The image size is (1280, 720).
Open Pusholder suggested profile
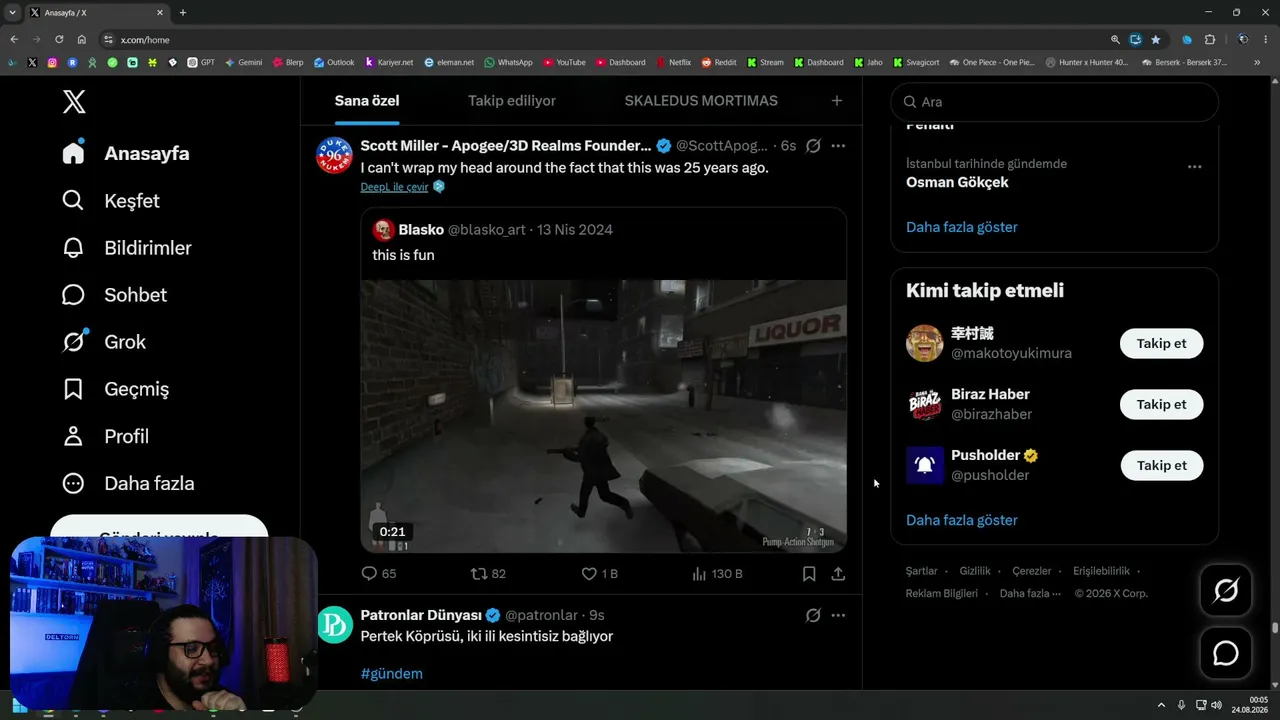click(x=994, y=465)
